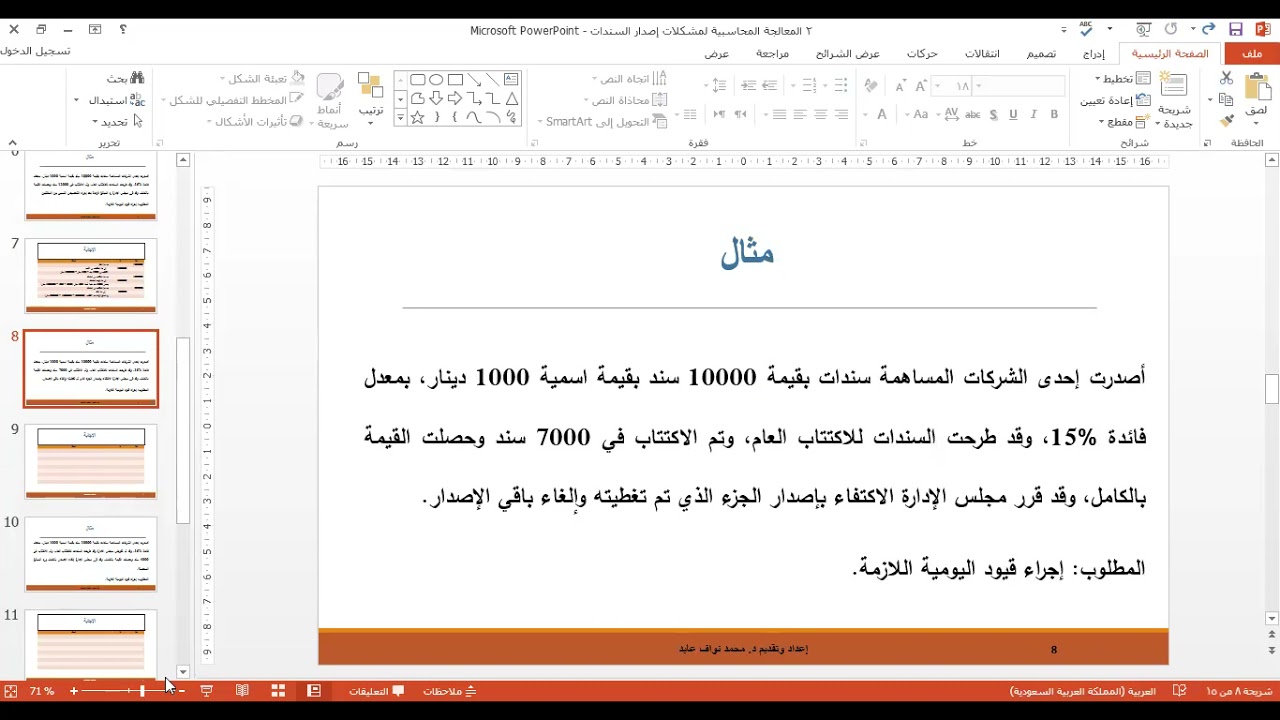Click the Select (تحديد) button
Image resolution: width=1280 pixels, height=720 pixels.
tap(118, 122)
